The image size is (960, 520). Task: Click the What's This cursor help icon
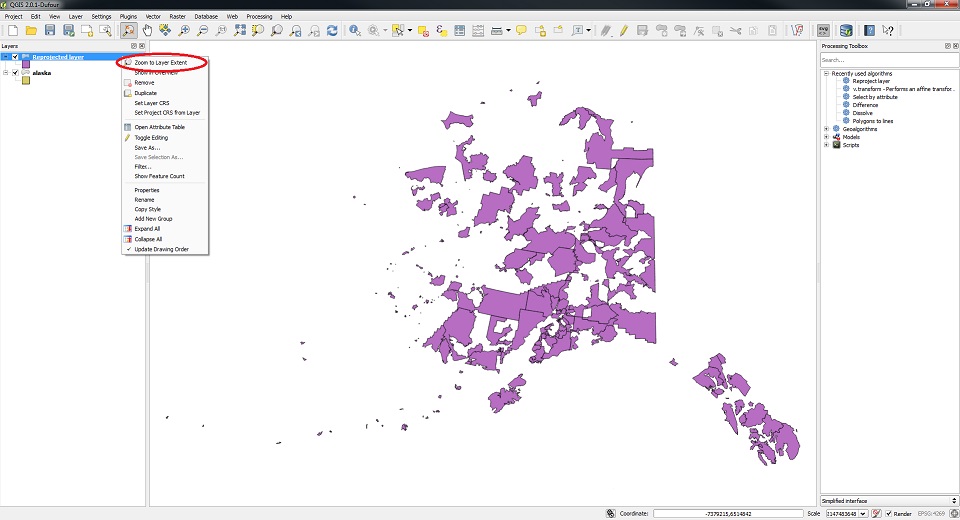(x=888, y=30)
